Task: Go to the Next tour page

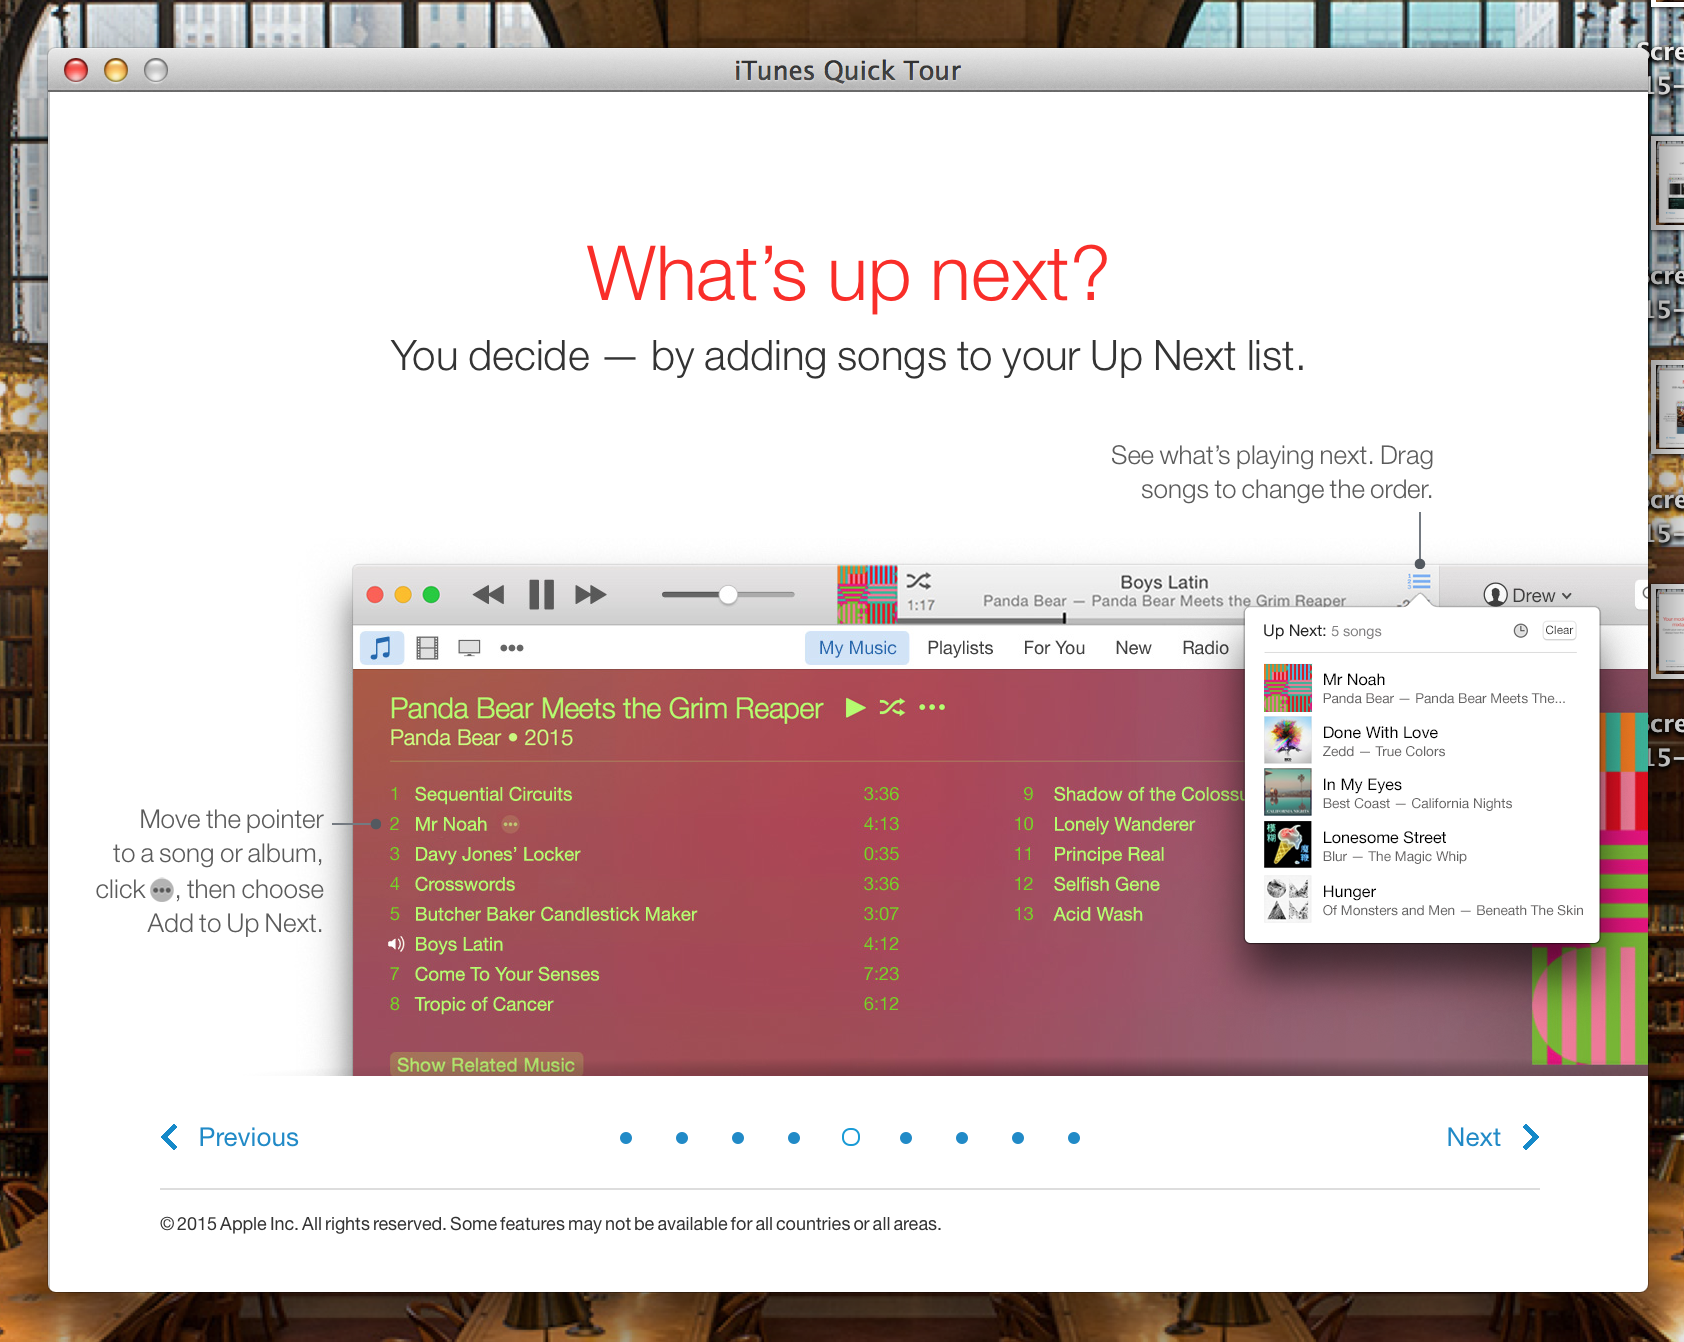Action: point(1491,1137)
